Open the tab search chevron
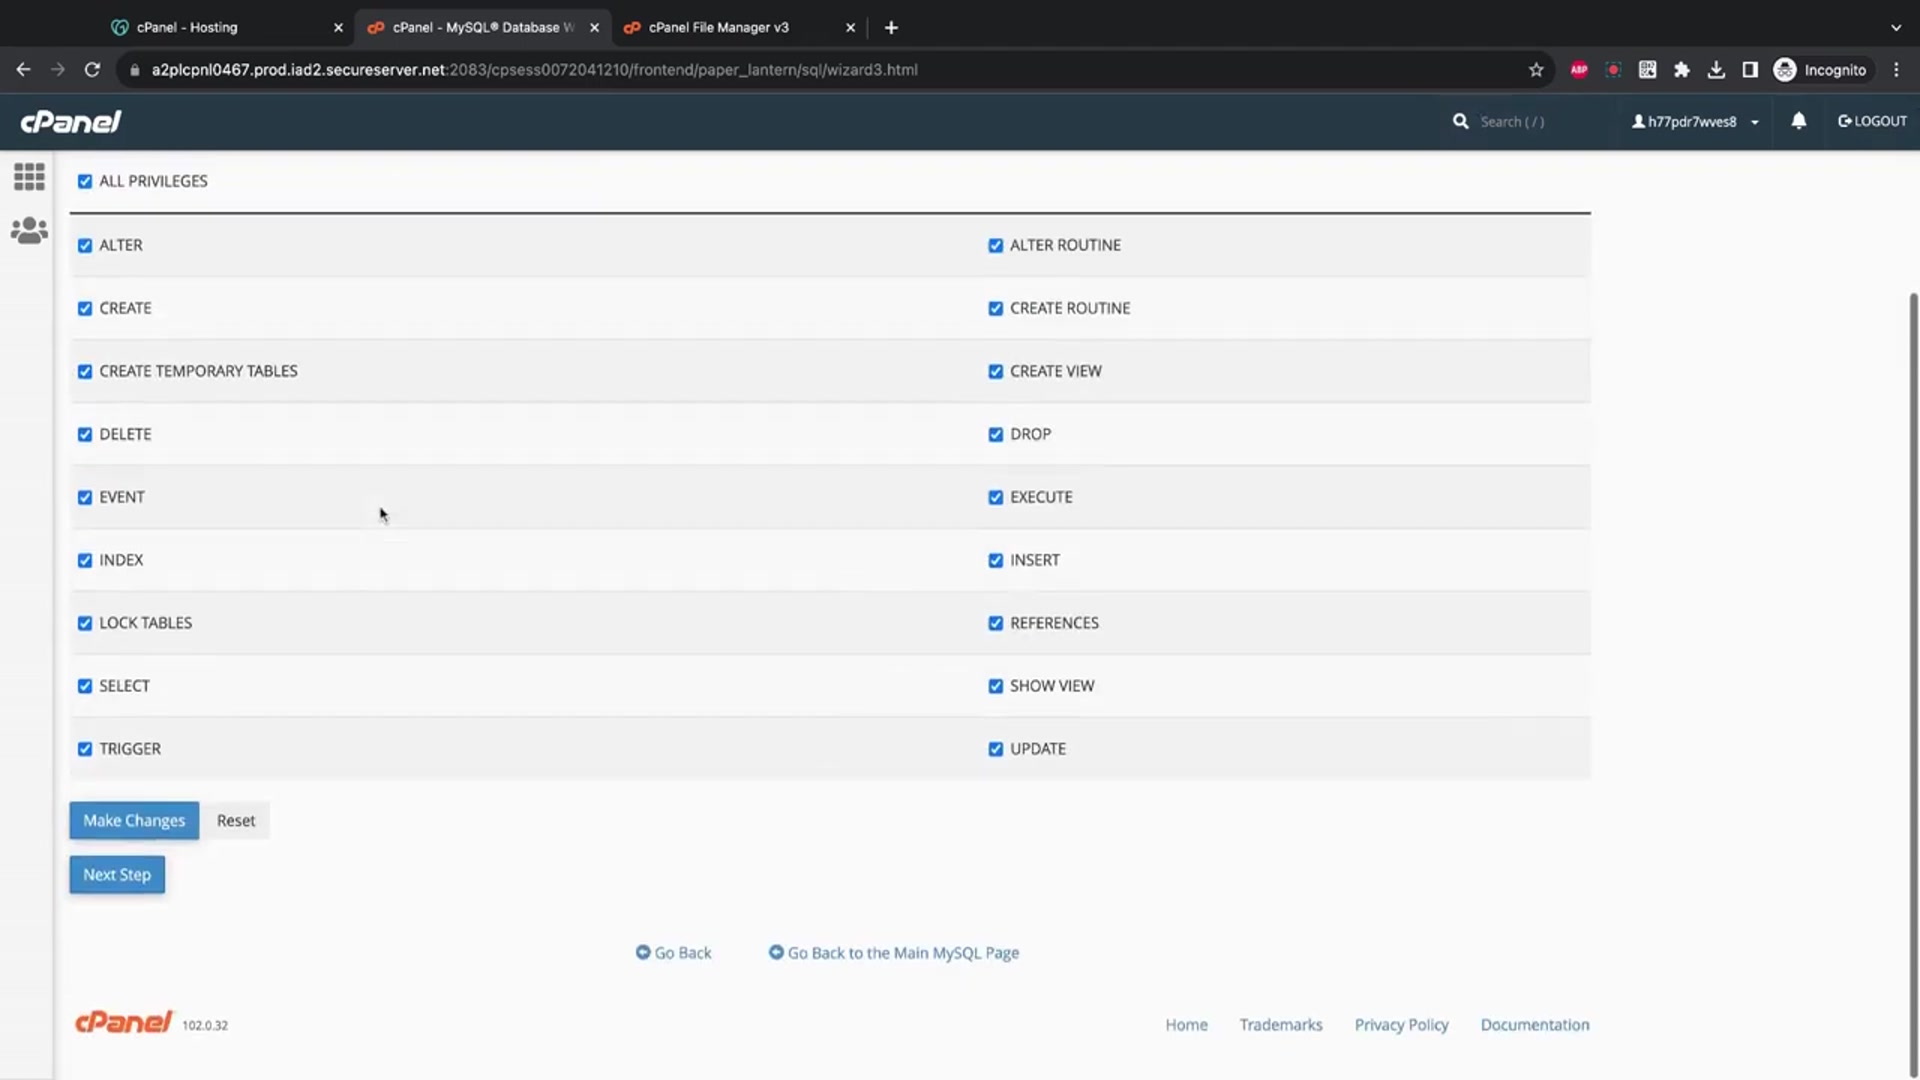 [1896, 28]
